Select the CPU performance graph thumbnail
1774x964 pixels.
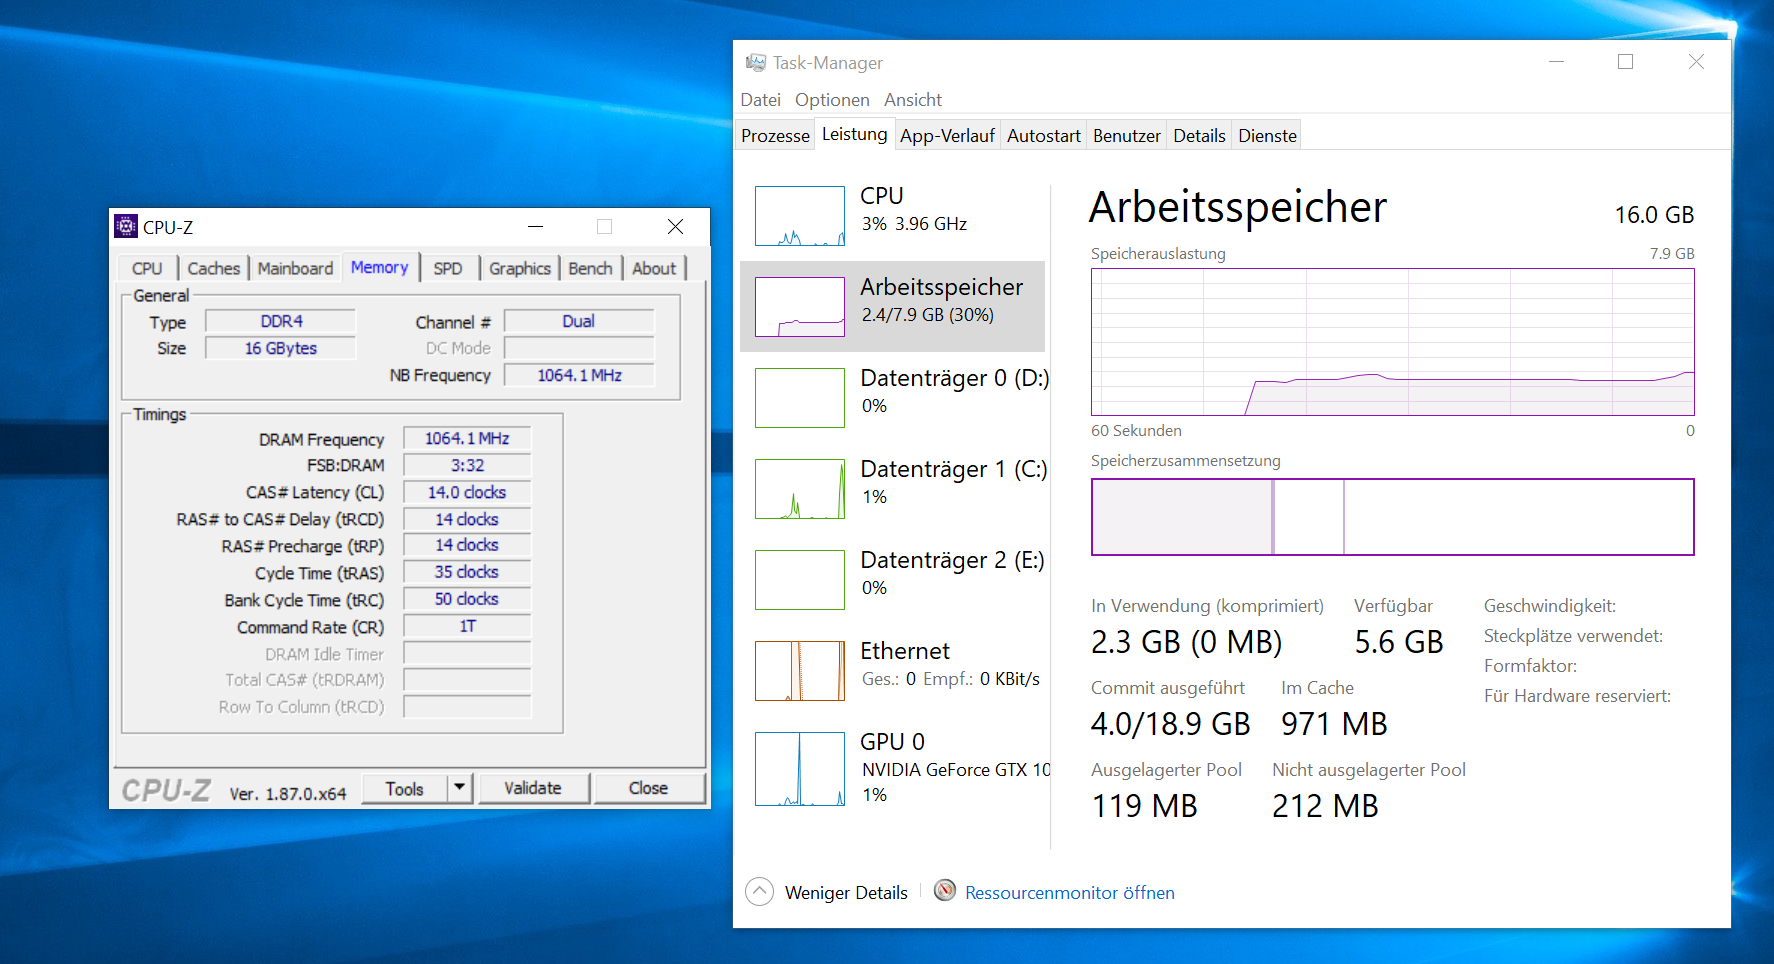800,216
